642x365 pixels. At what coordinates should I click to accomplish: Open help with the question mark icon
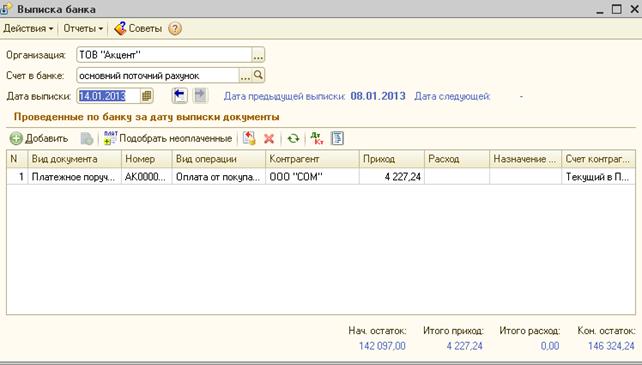(x=175, y=29)
